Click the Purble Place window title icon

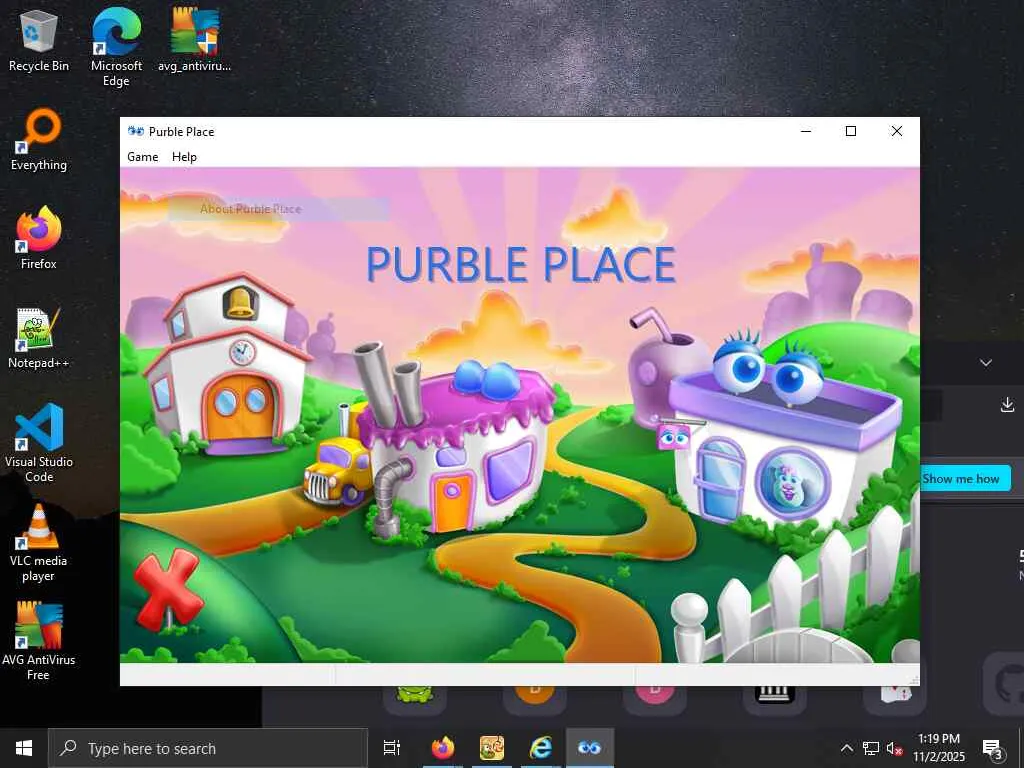[136, 131]
